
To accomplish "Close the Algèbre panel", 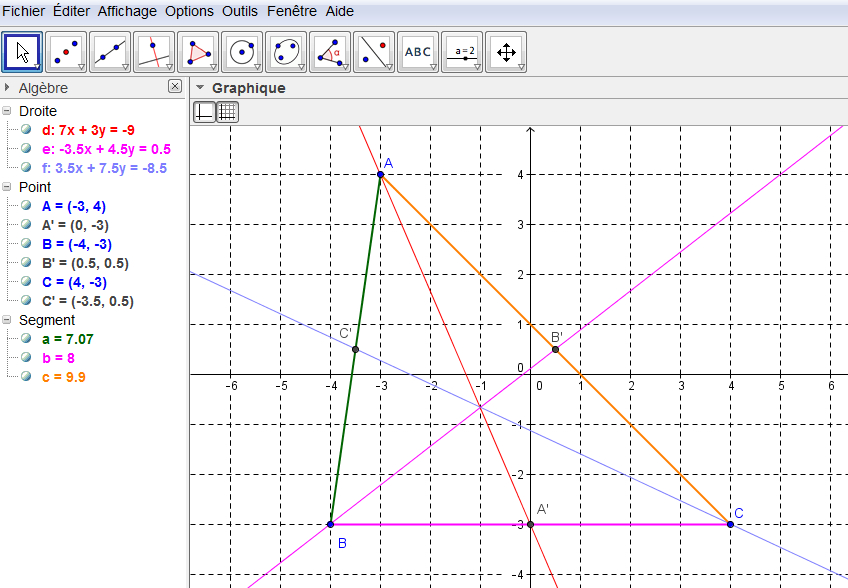I will pos(175,87).
